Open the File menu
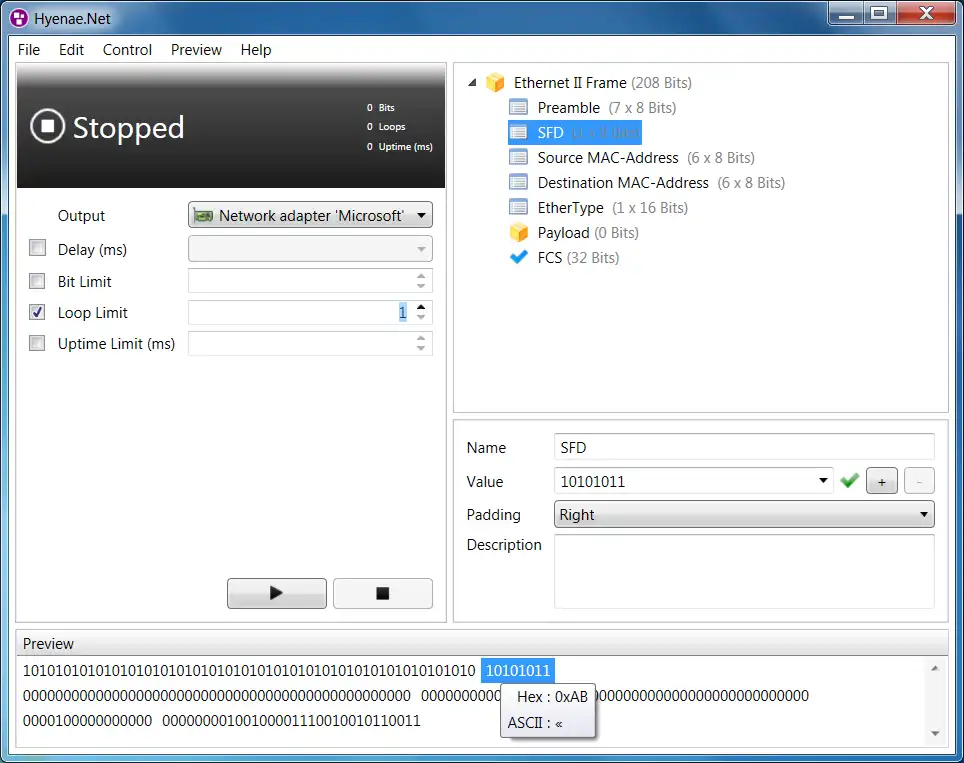 click(x=29, y=50)
